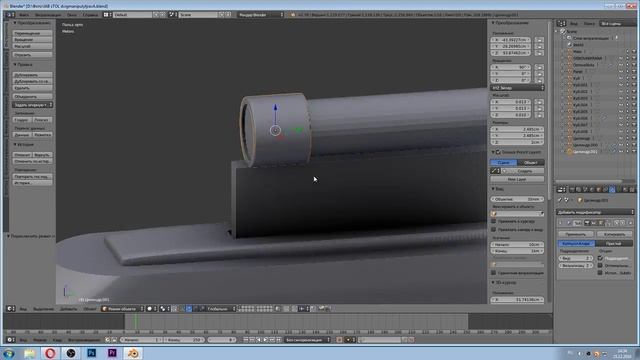640x360 pixels.
Task: Click the Удалить button in tool shelf
Action: pyautogui.click(x=32, y=88)
